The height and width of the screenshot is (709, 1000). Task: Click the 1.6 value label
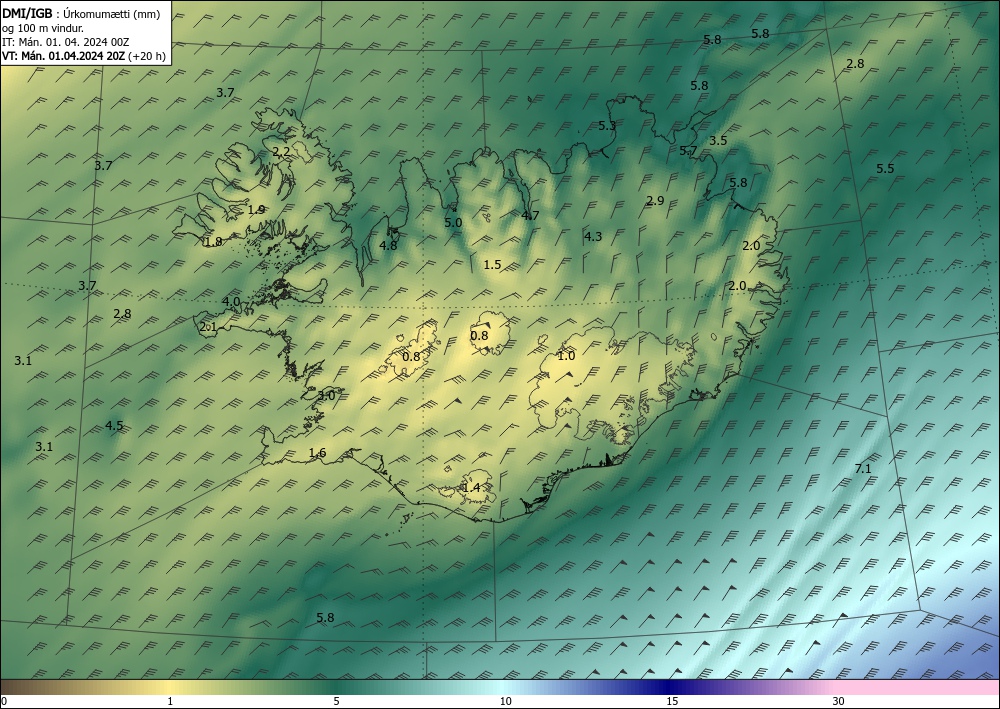coord(317,453)
